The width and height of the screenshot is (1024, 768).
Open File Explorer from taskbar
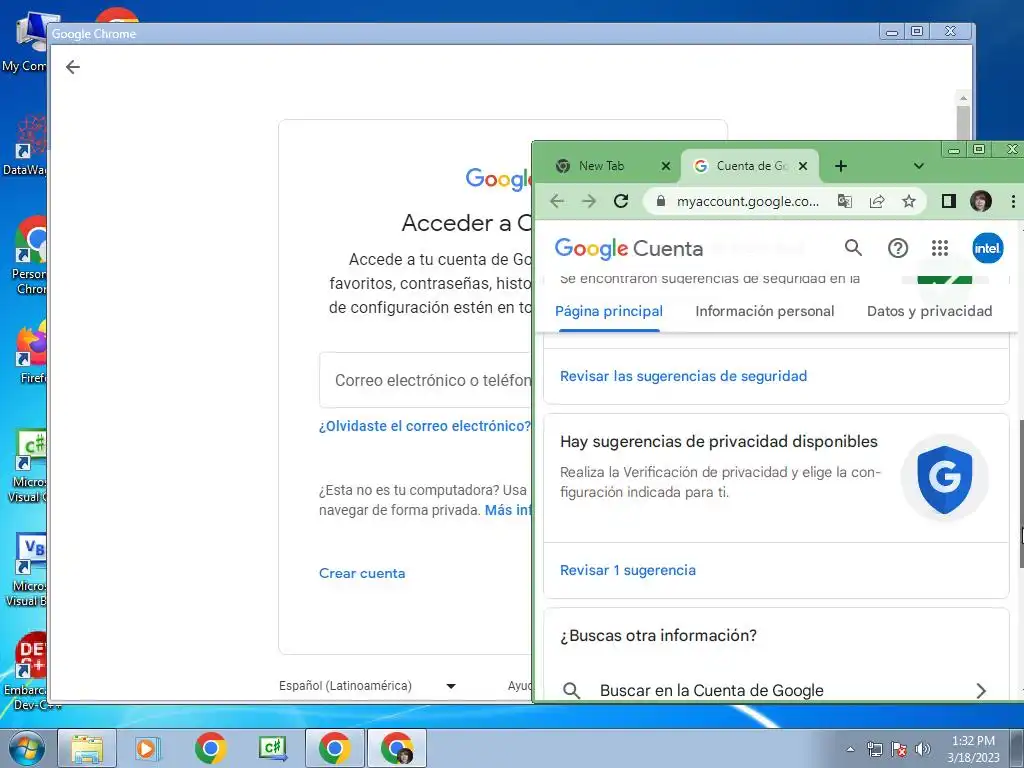coord(87,748)
